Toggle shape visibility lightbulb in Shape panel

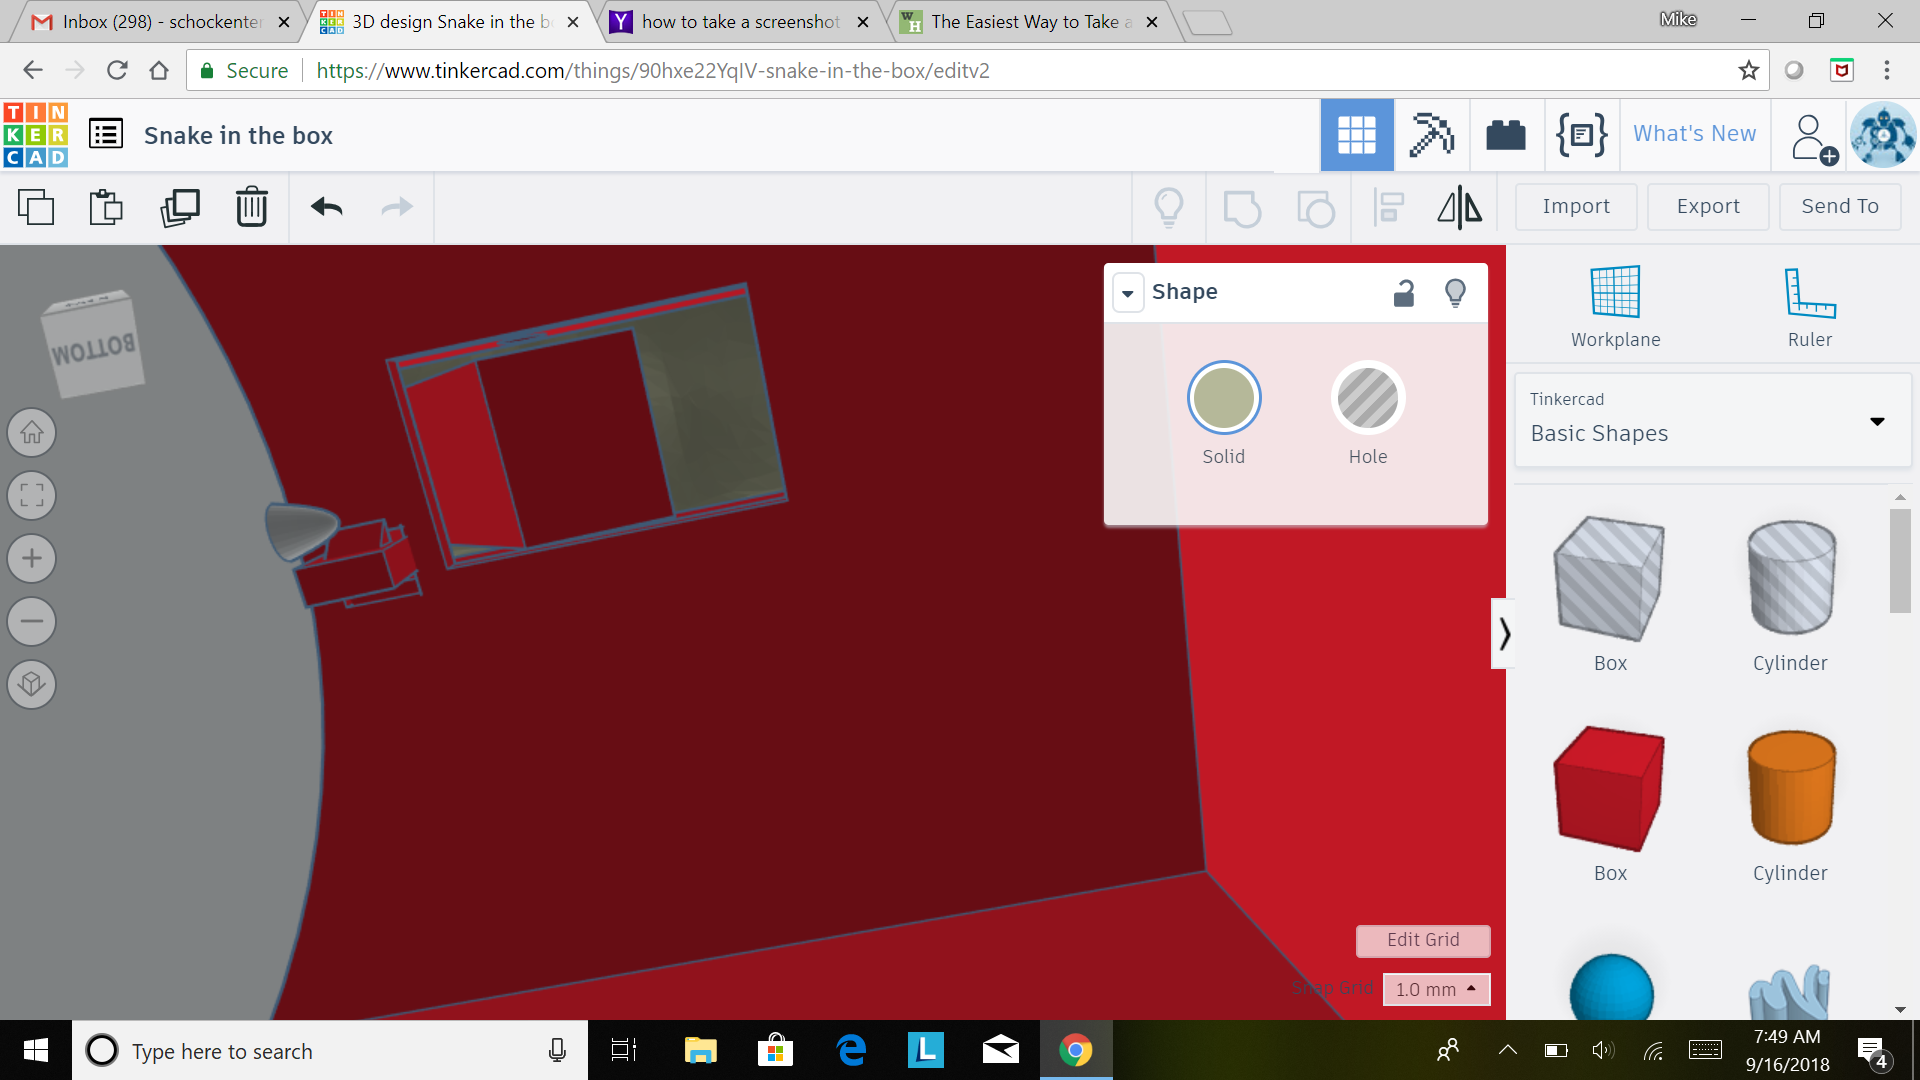point(1456,292)
